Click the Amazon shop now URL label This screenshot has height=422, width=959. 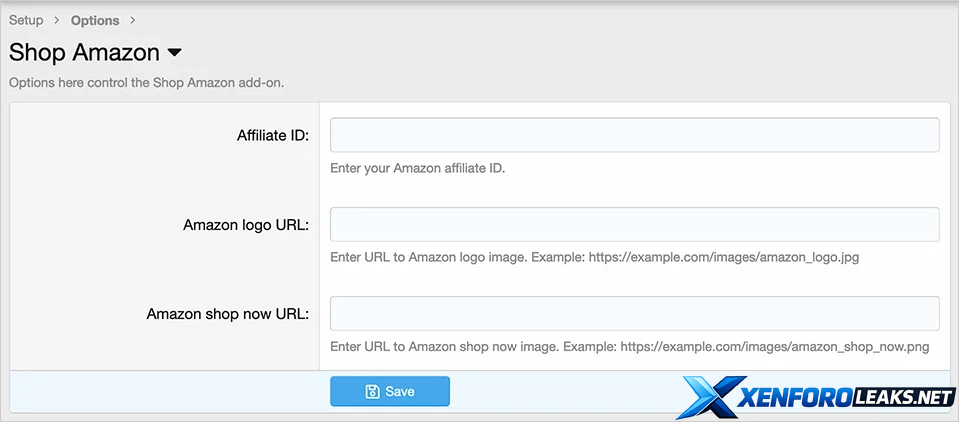(x=227, y=314)
